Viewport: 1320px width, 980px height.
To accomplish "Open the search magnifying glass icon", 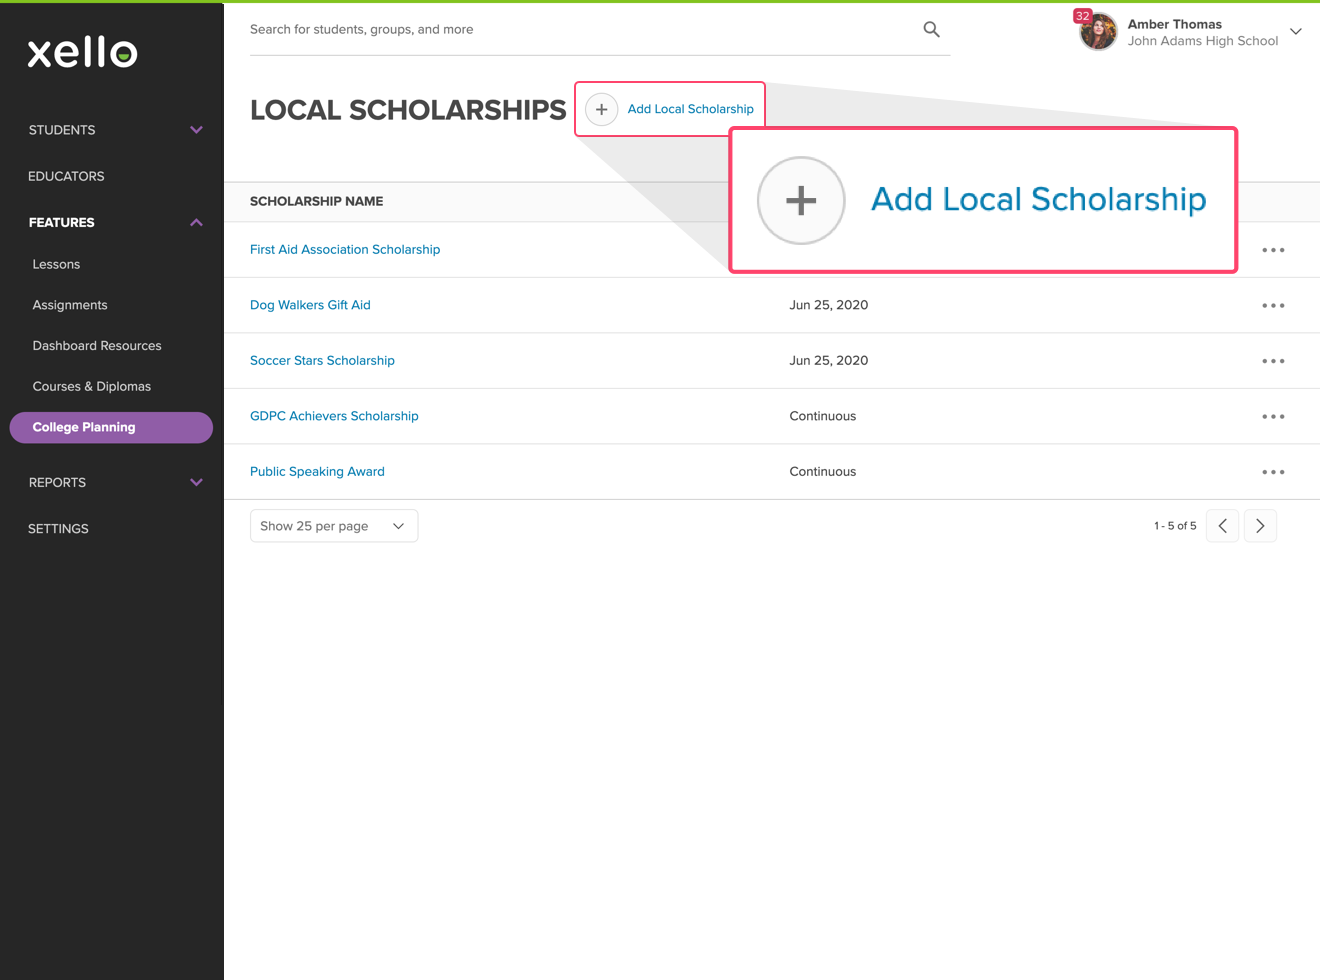I will pyautogui.click(x=931, y=29).
